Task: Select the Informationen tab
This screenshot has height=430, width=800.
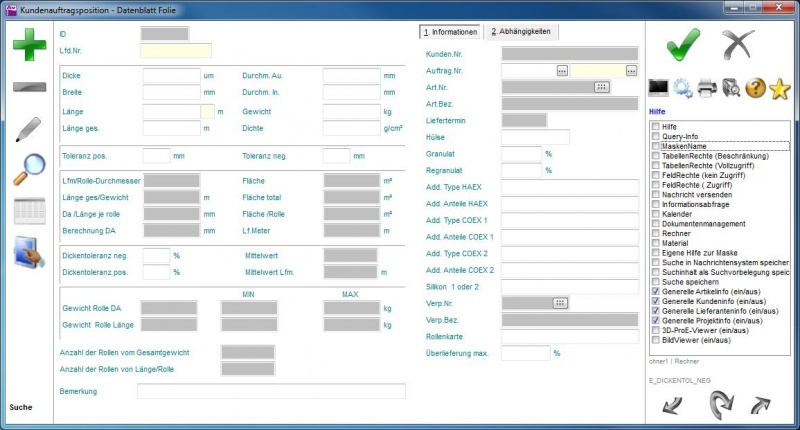Action: [x=450, y=32]
